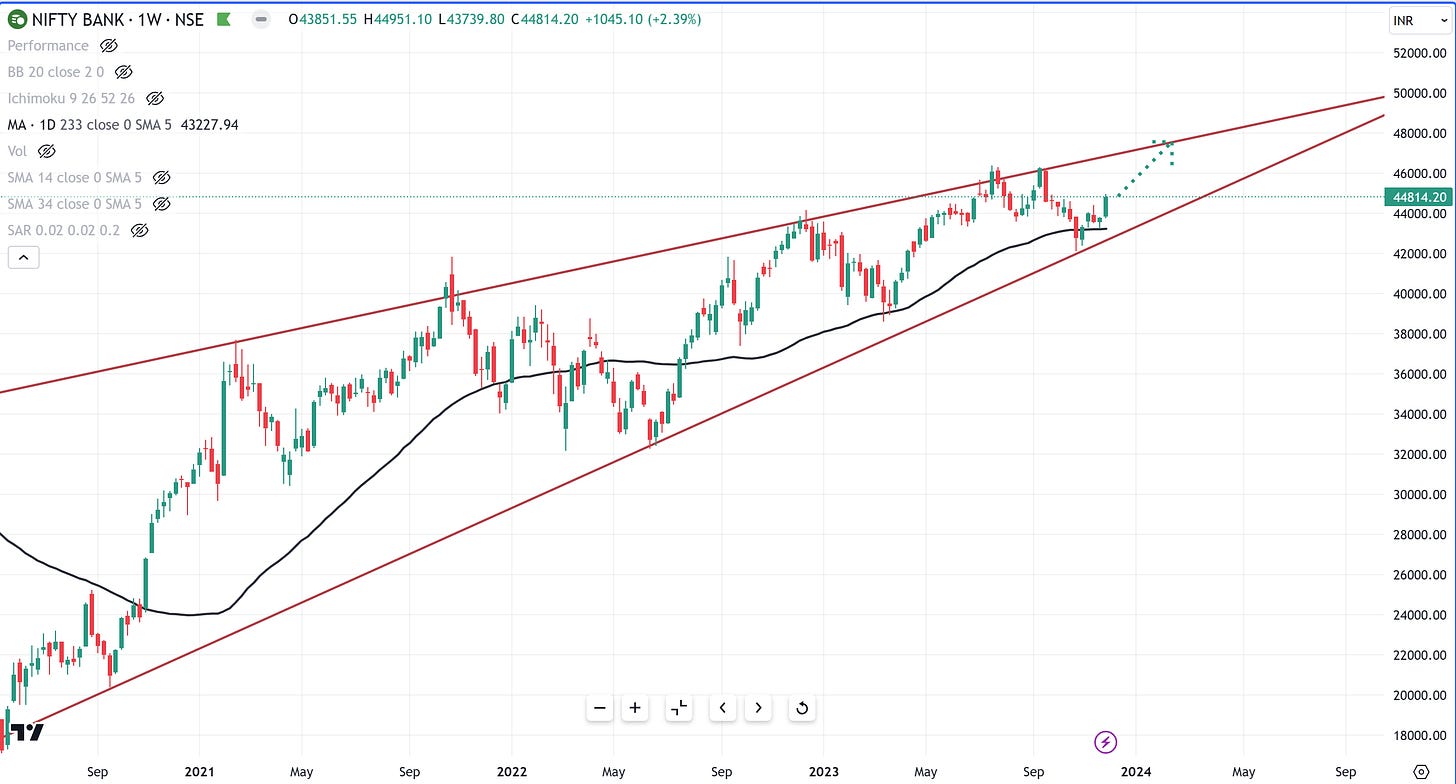Click the MA value 43227.94
The height and width of the screenshot is (784, 1456).
click(208, 125)
